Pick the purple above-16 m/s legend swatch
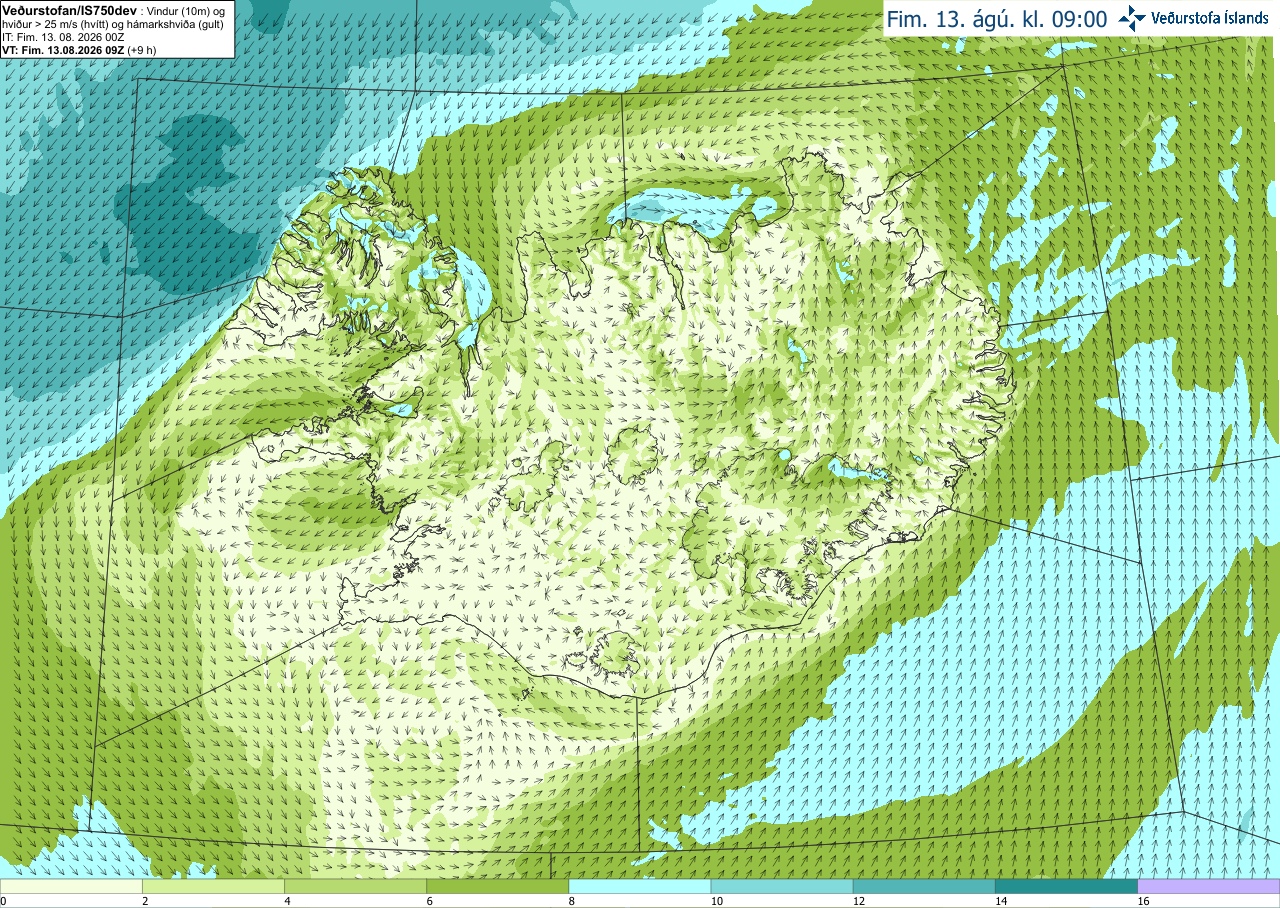 (1209, 886)
